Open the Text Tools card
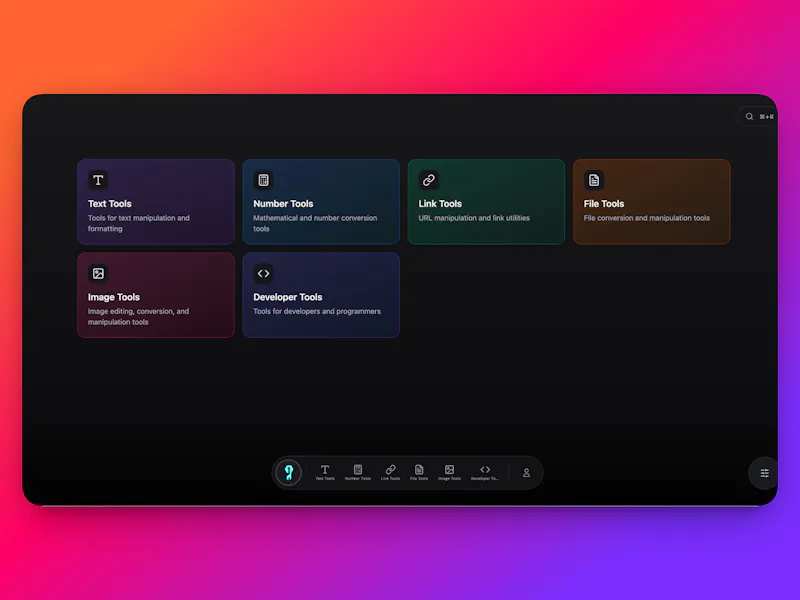The height and width of the screenshot is (600, 800). tap(156, 202)
